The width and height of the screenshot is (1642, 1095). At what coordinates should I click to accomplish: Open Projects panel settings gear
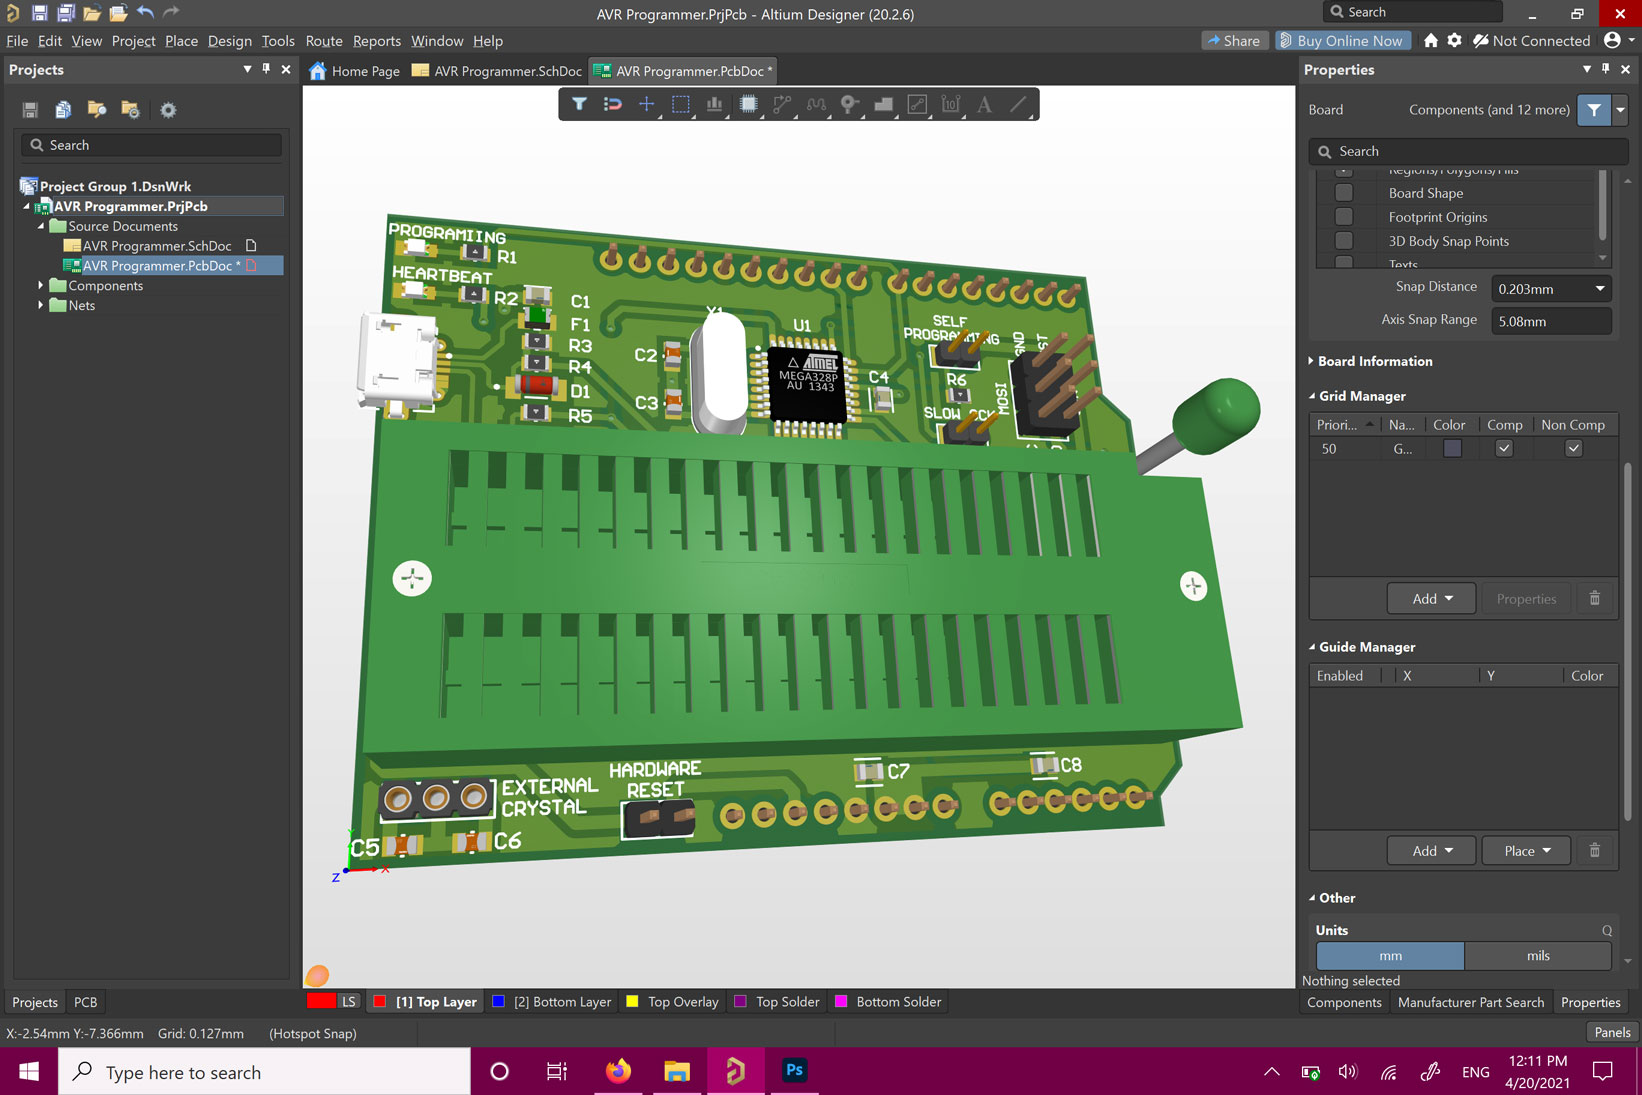click(168, 110)
